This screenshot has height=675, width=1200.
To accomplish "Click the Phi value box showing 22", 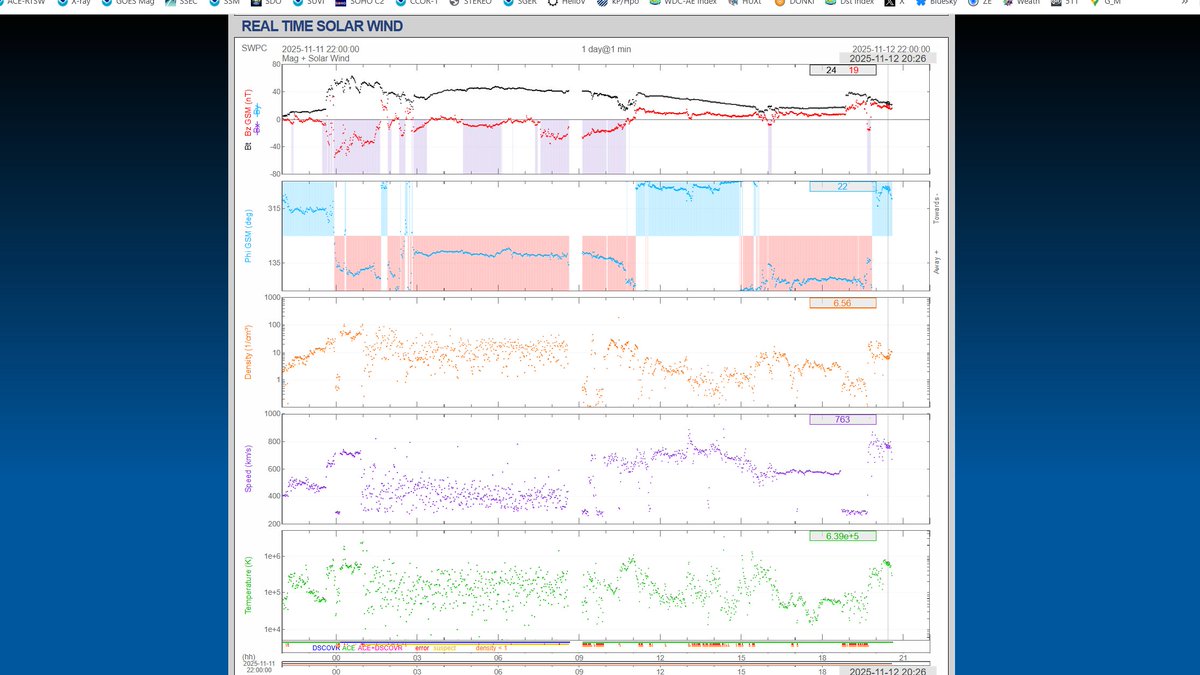I will (x=843, y=187).
